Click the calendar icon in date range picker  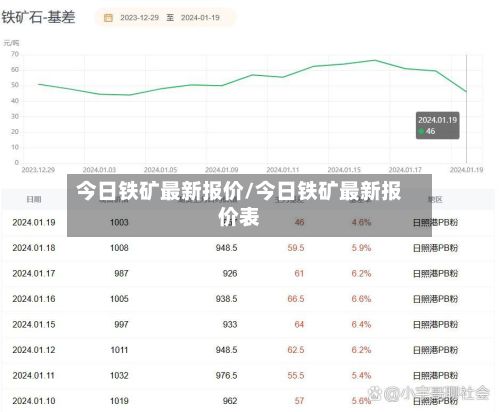[108, 18]
